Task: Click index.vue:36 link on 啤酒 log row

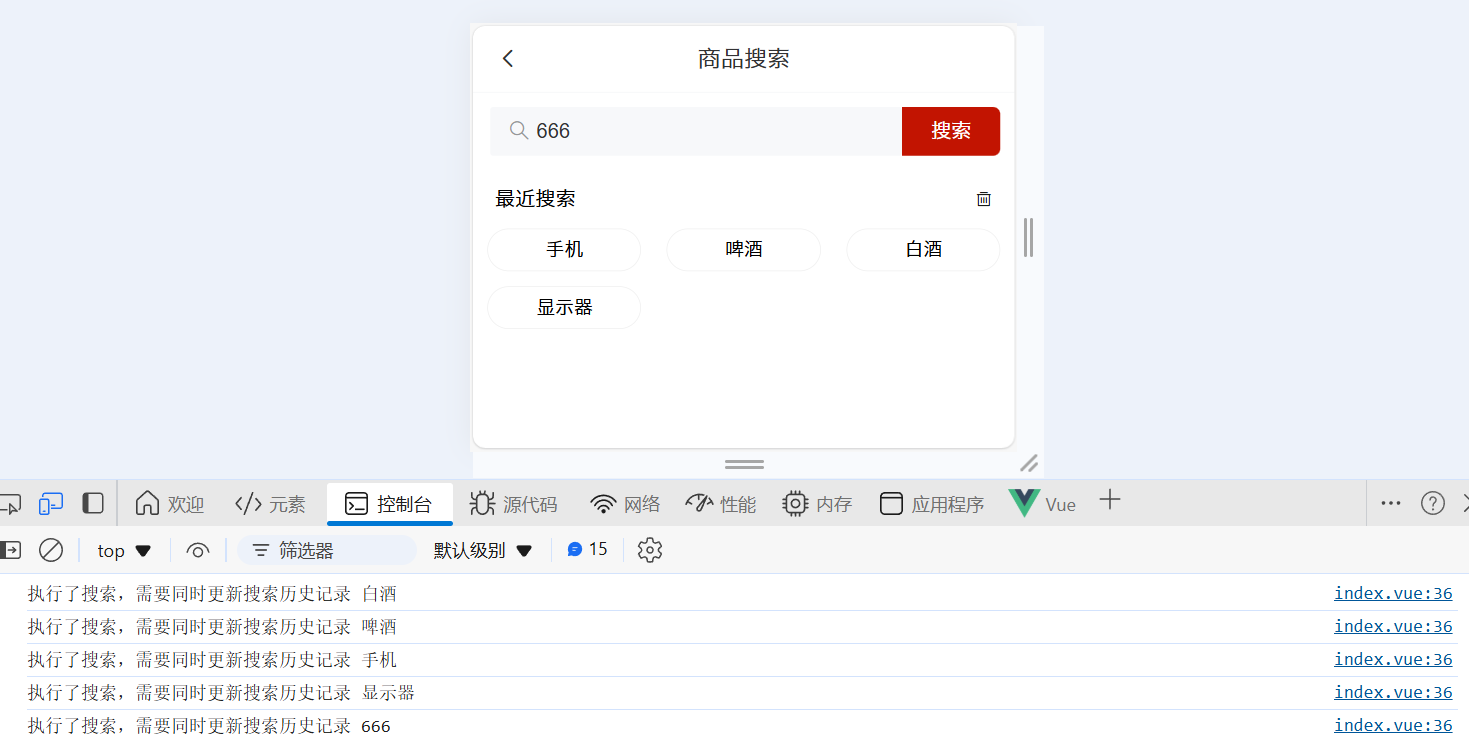Action: 1393,627
